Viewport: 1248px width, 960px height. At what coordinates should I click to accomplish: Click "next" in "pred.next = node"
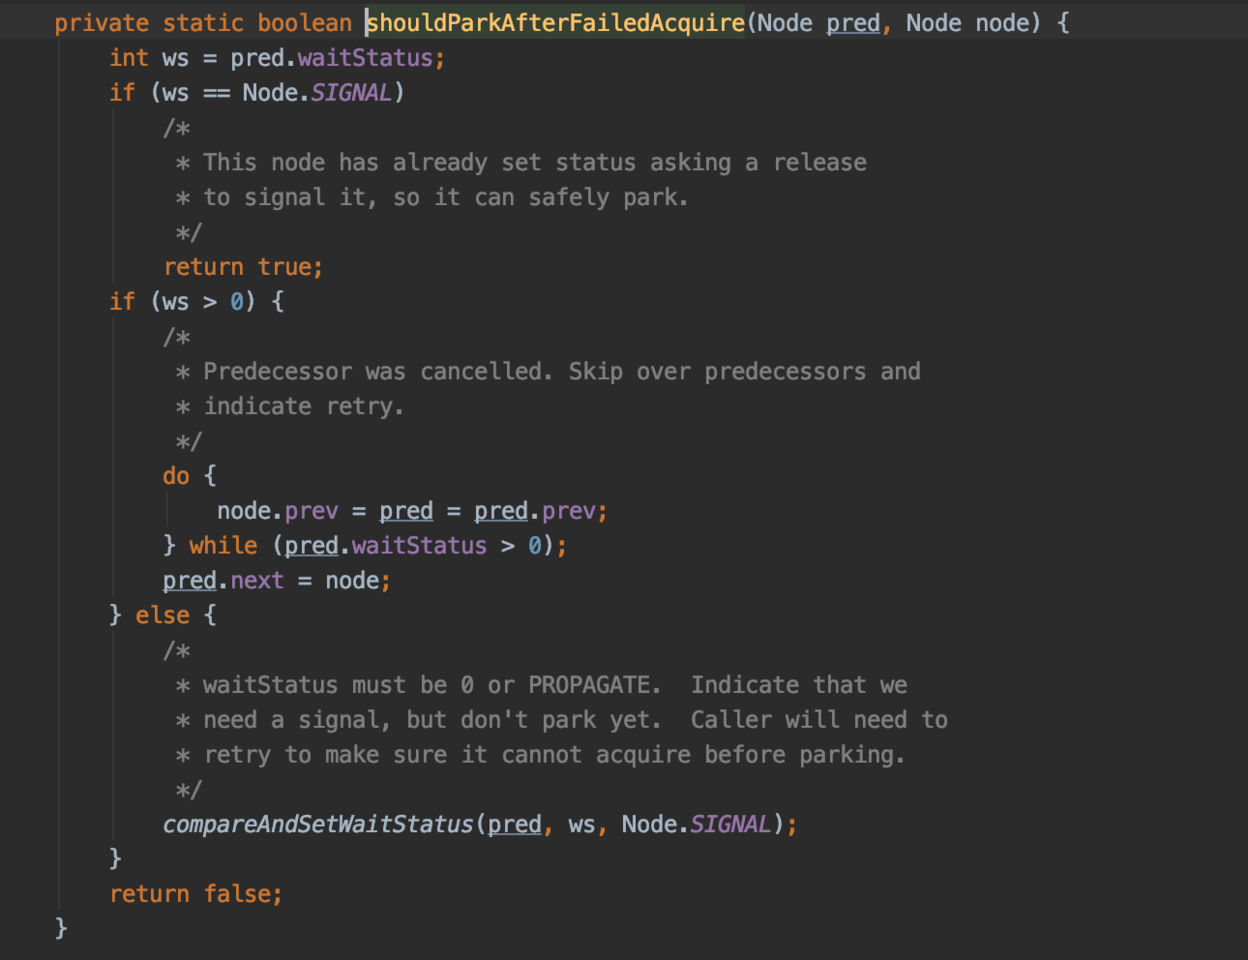click(x=257, y=581)
